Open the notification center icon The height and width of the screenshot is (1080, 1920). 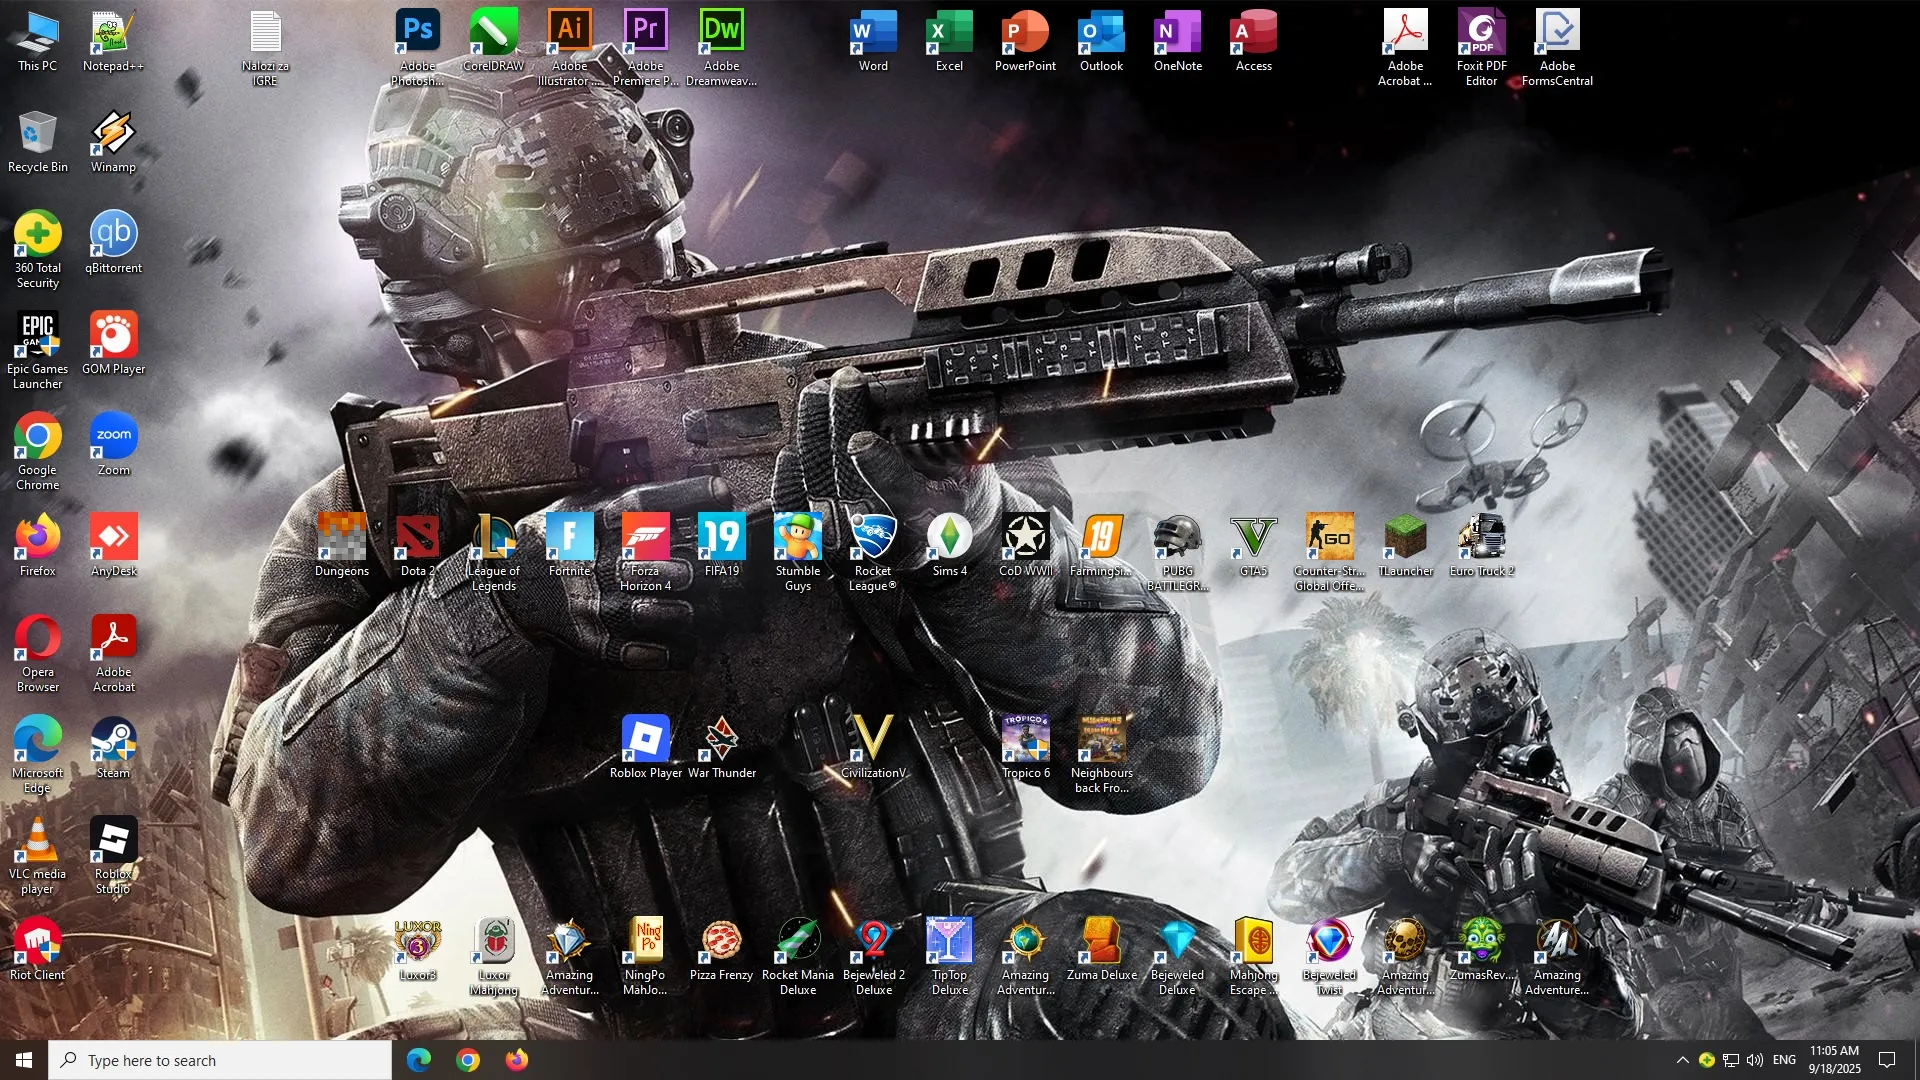(1887, 1060)
